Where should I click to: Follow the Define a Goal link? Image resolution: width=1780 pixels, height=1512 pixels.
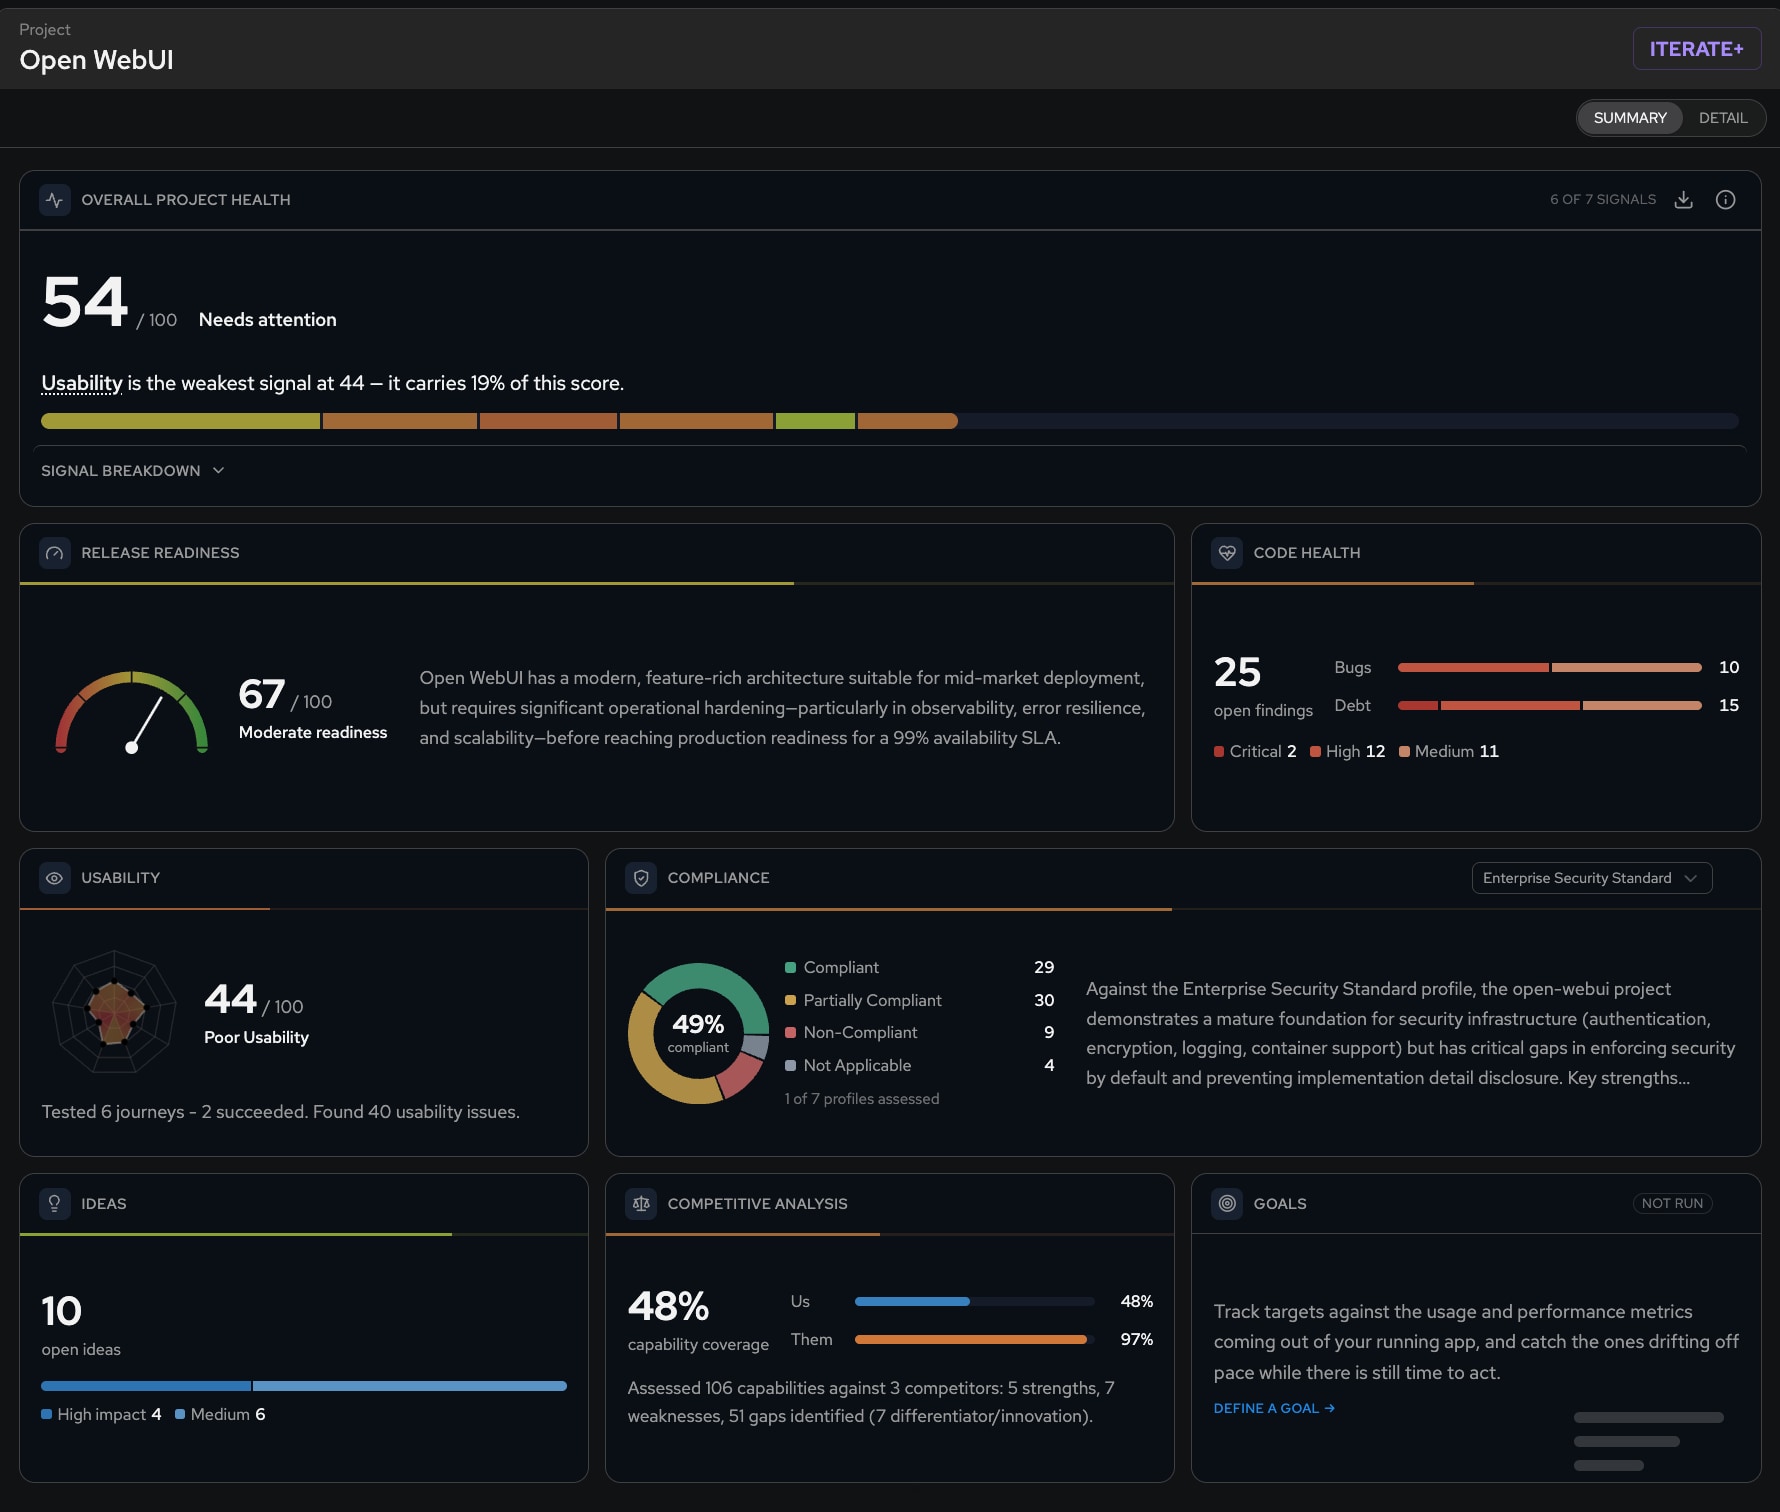[1274, 1408]
